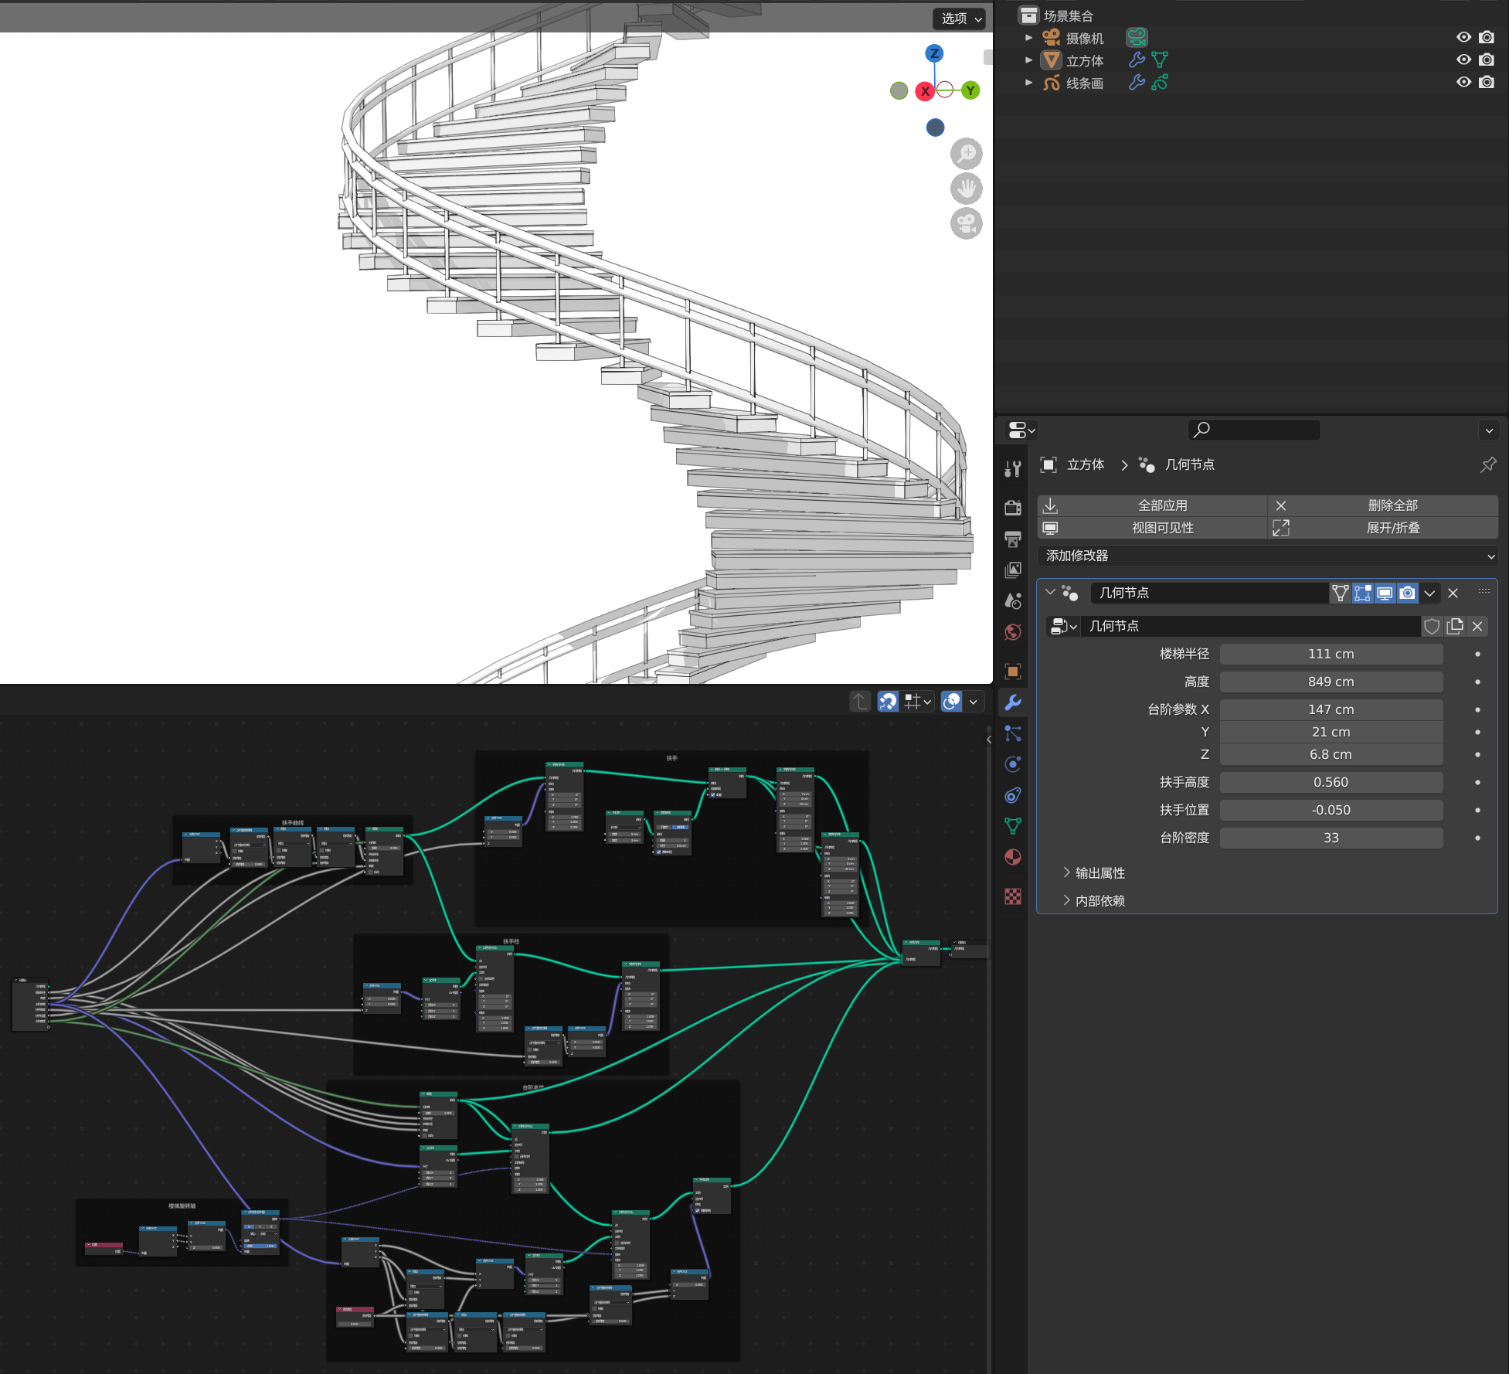
Task: Expand the 立方体 outliner item
Action: click(1028, 60)
